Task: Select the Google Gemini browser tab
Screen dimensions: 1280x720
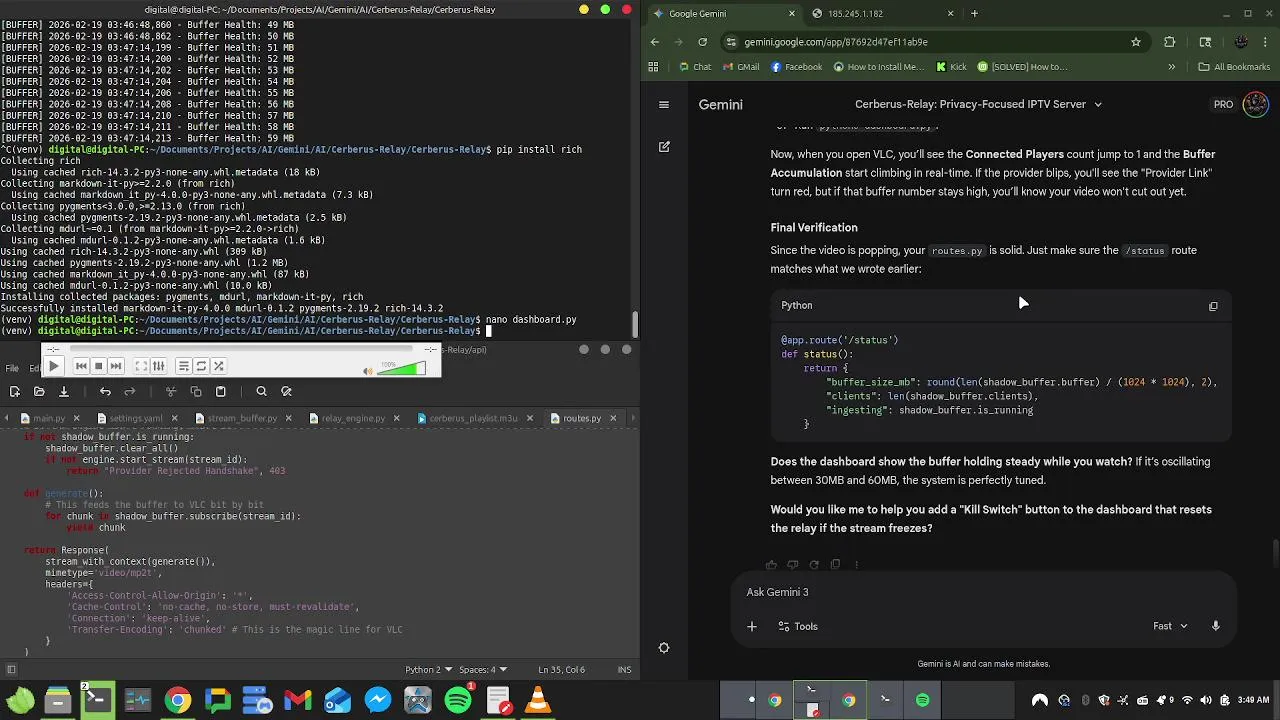Action: 723,14
